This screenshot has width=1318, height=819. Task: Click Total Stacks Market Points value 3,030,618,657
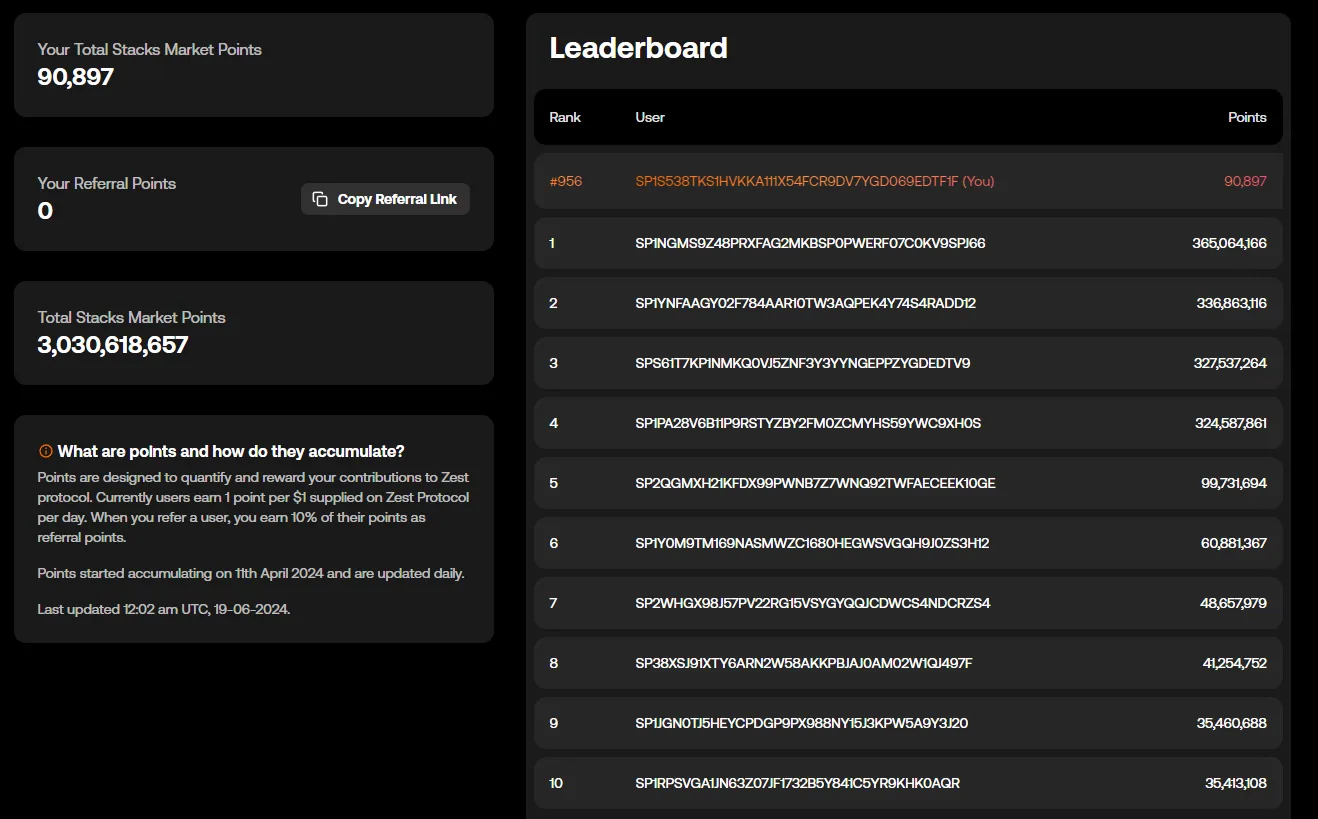point(113,345)
